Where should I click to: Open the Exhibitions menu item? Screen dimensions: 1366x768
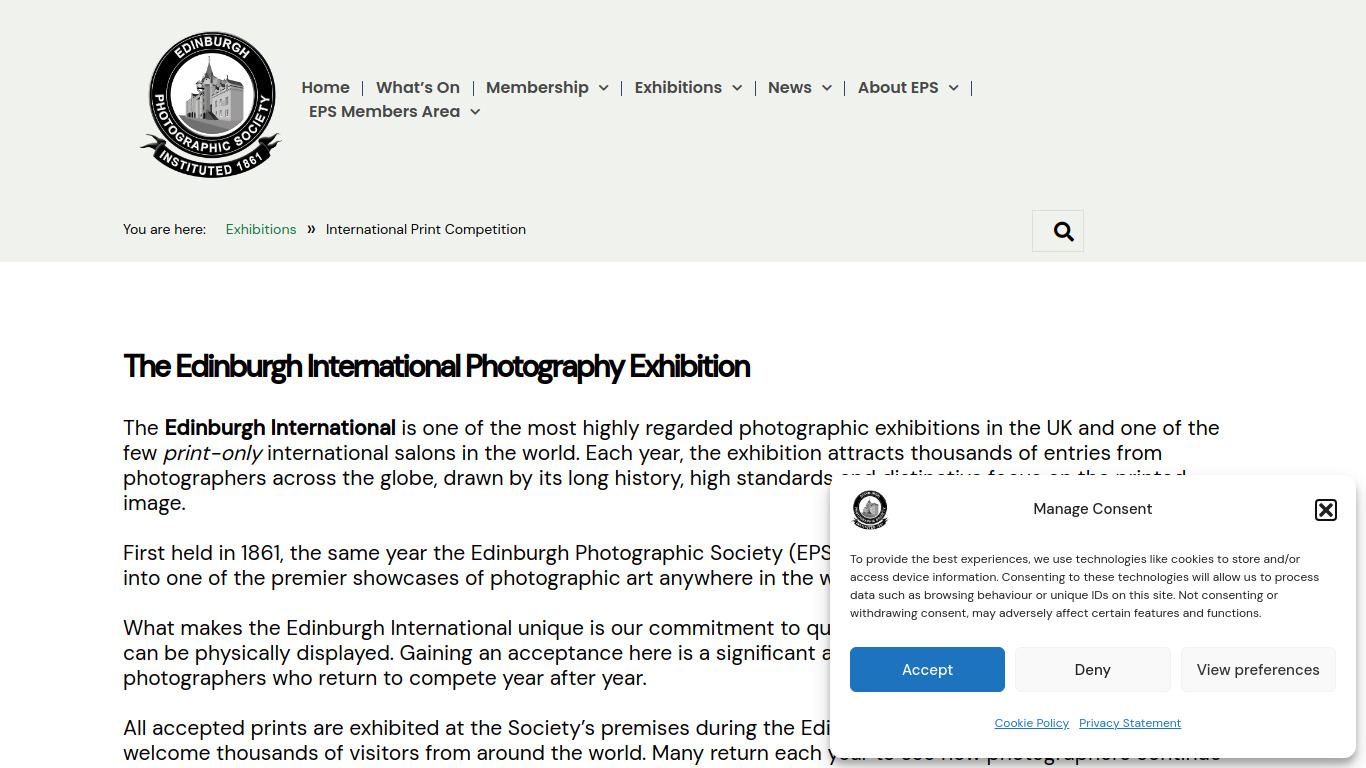click(678, 88)
